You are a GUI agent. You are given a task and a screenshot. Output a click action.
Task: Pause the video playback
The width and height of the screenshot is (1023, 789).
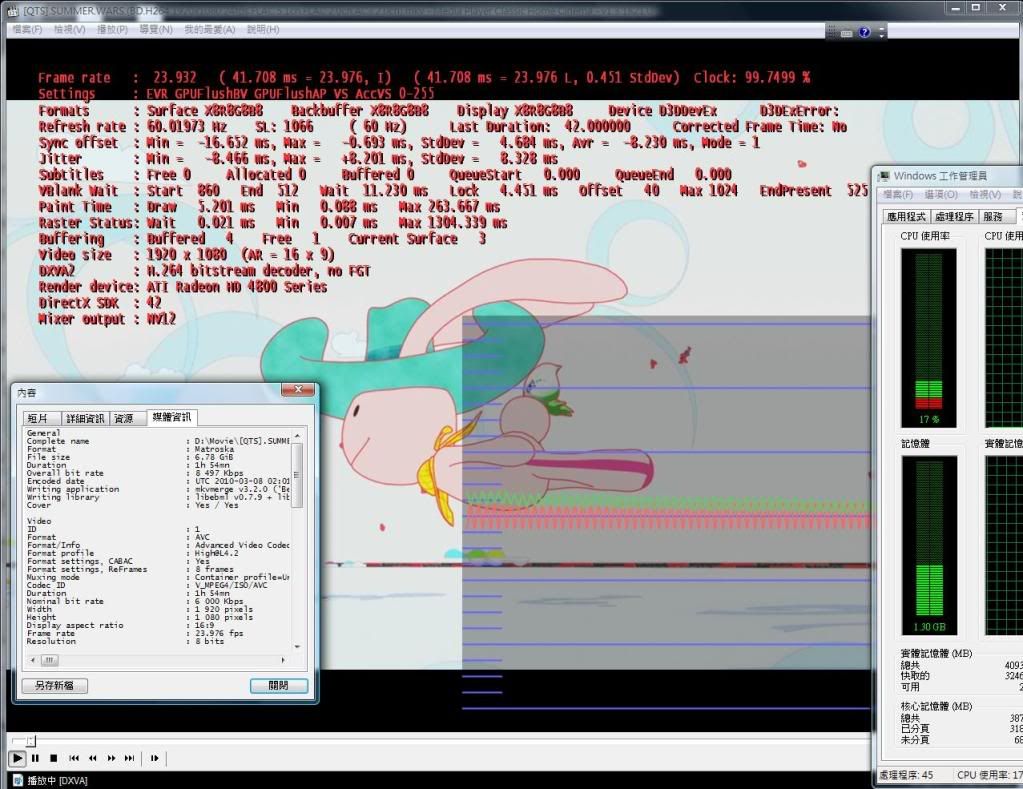[x=35, y=758]
